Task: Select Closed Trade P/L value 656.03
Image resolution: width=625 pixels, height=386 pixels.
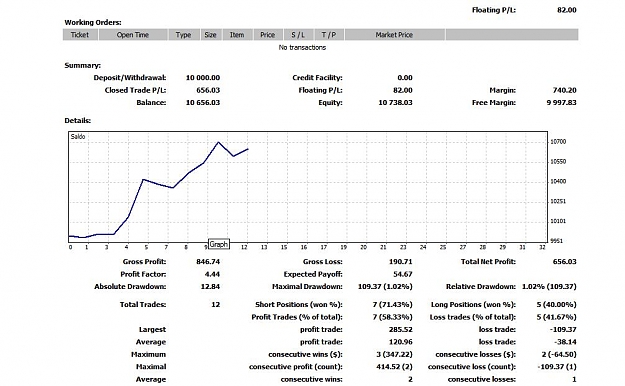Action: (x=208, y=90)
